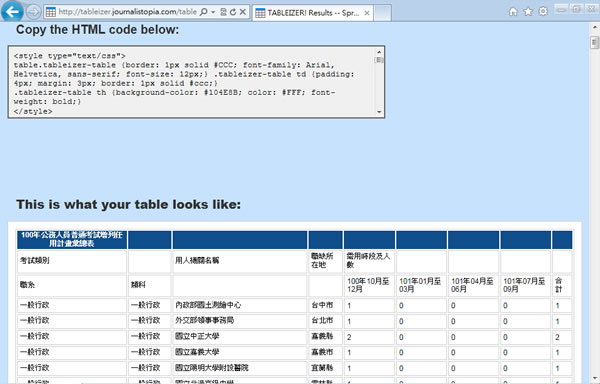600x384 pixels.
Task: Click the '考試類別' cell
Action: tap(72, 261)
